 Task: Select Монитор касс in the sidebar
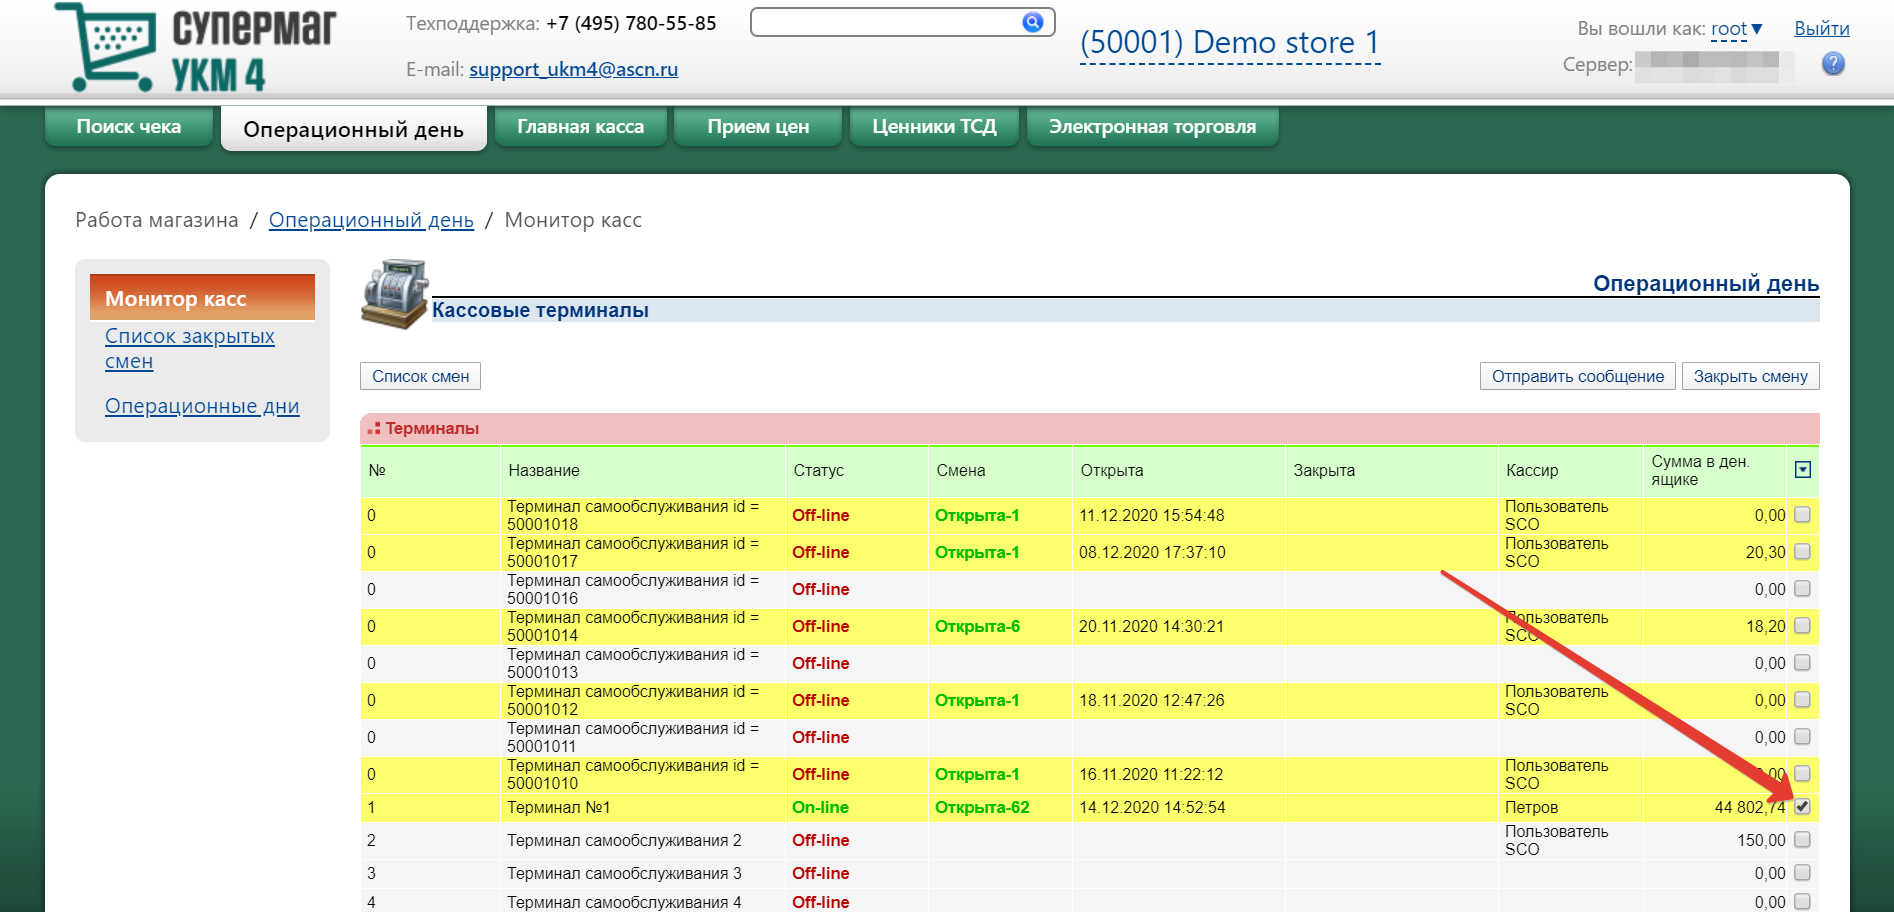[x=202, y=298]
